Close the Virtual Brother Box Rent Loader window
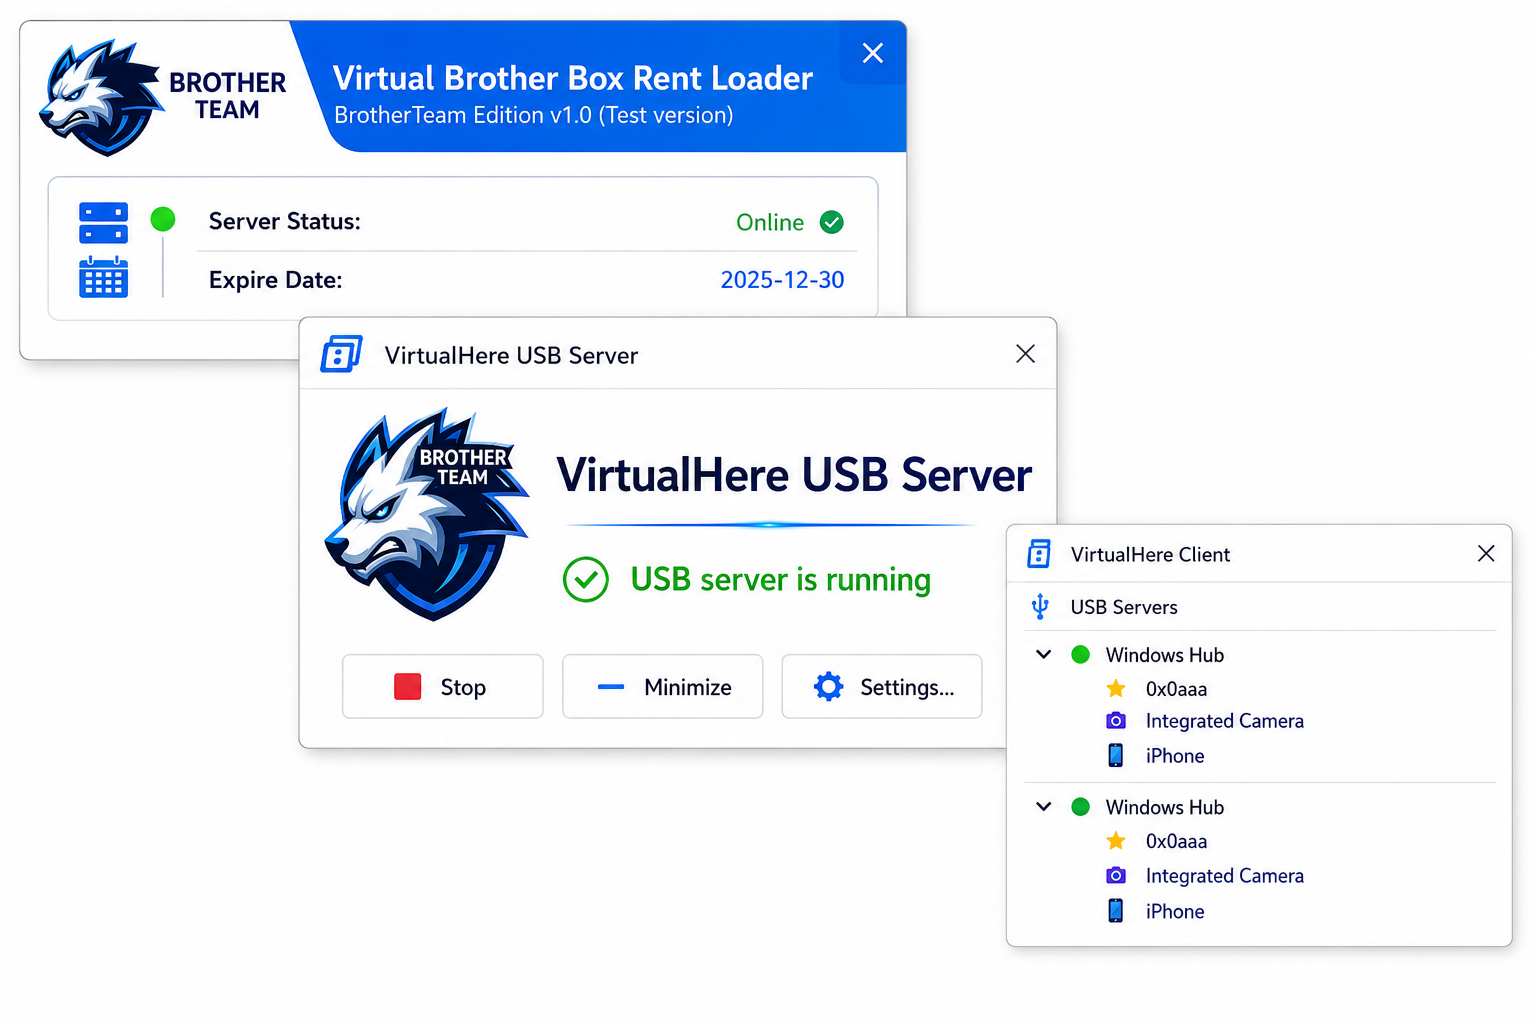Viewport: 1536px width, 1024px height. (x=873, y=53)
